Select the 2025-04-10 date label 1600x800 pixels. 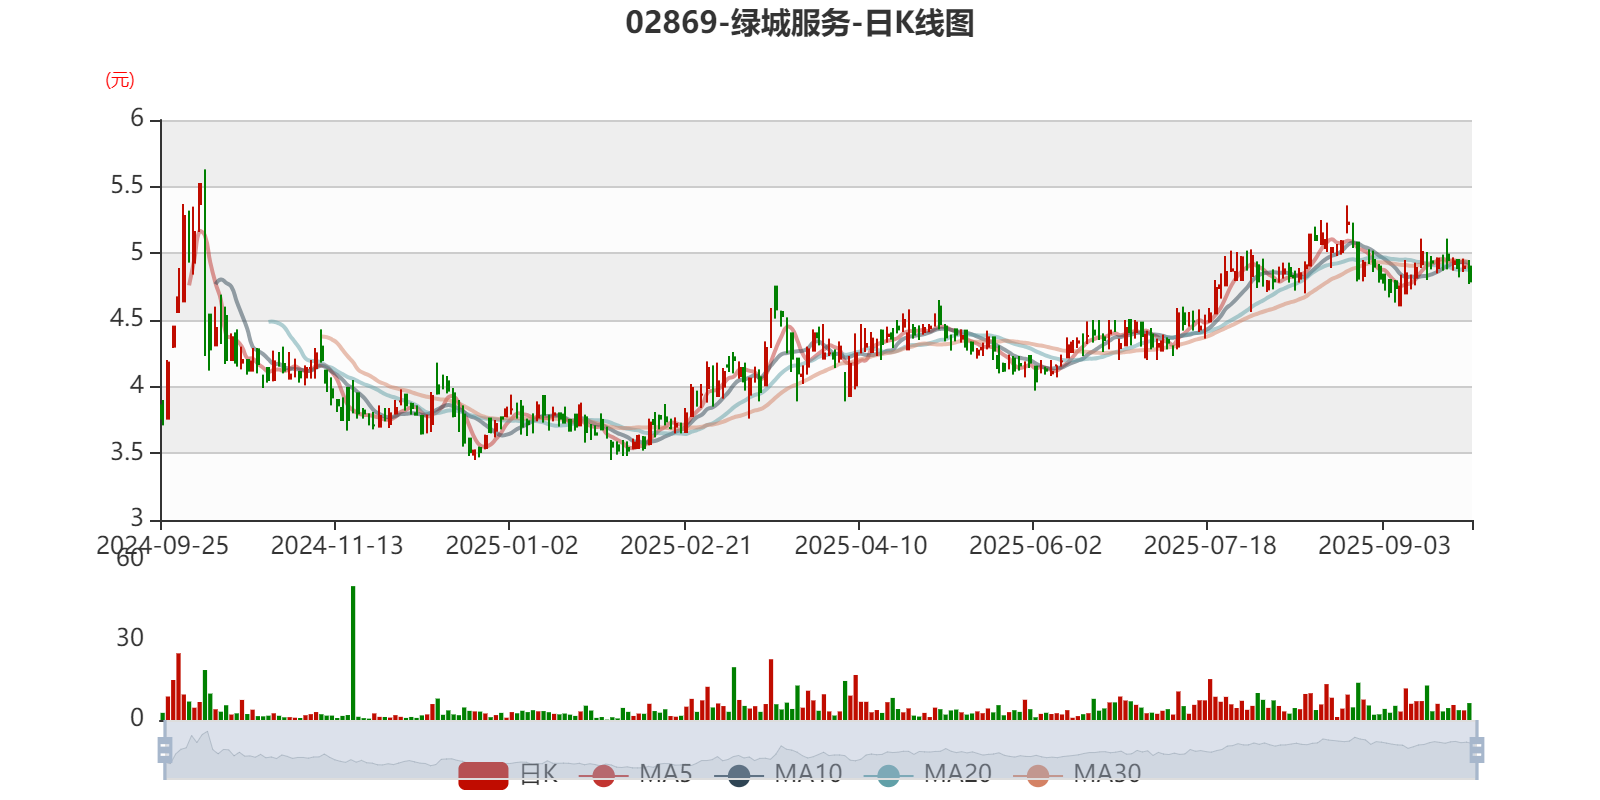pyautogui.click(x=861, y=546)
